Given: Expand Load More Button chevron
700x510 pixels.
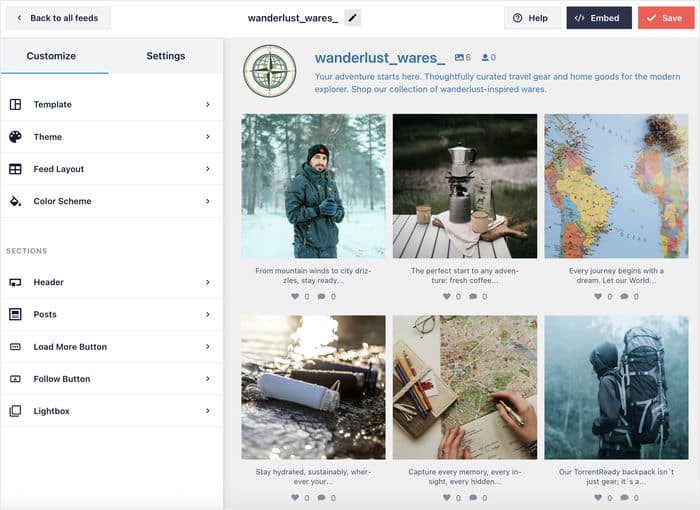Looking at the screenshot, I should 208,347.
